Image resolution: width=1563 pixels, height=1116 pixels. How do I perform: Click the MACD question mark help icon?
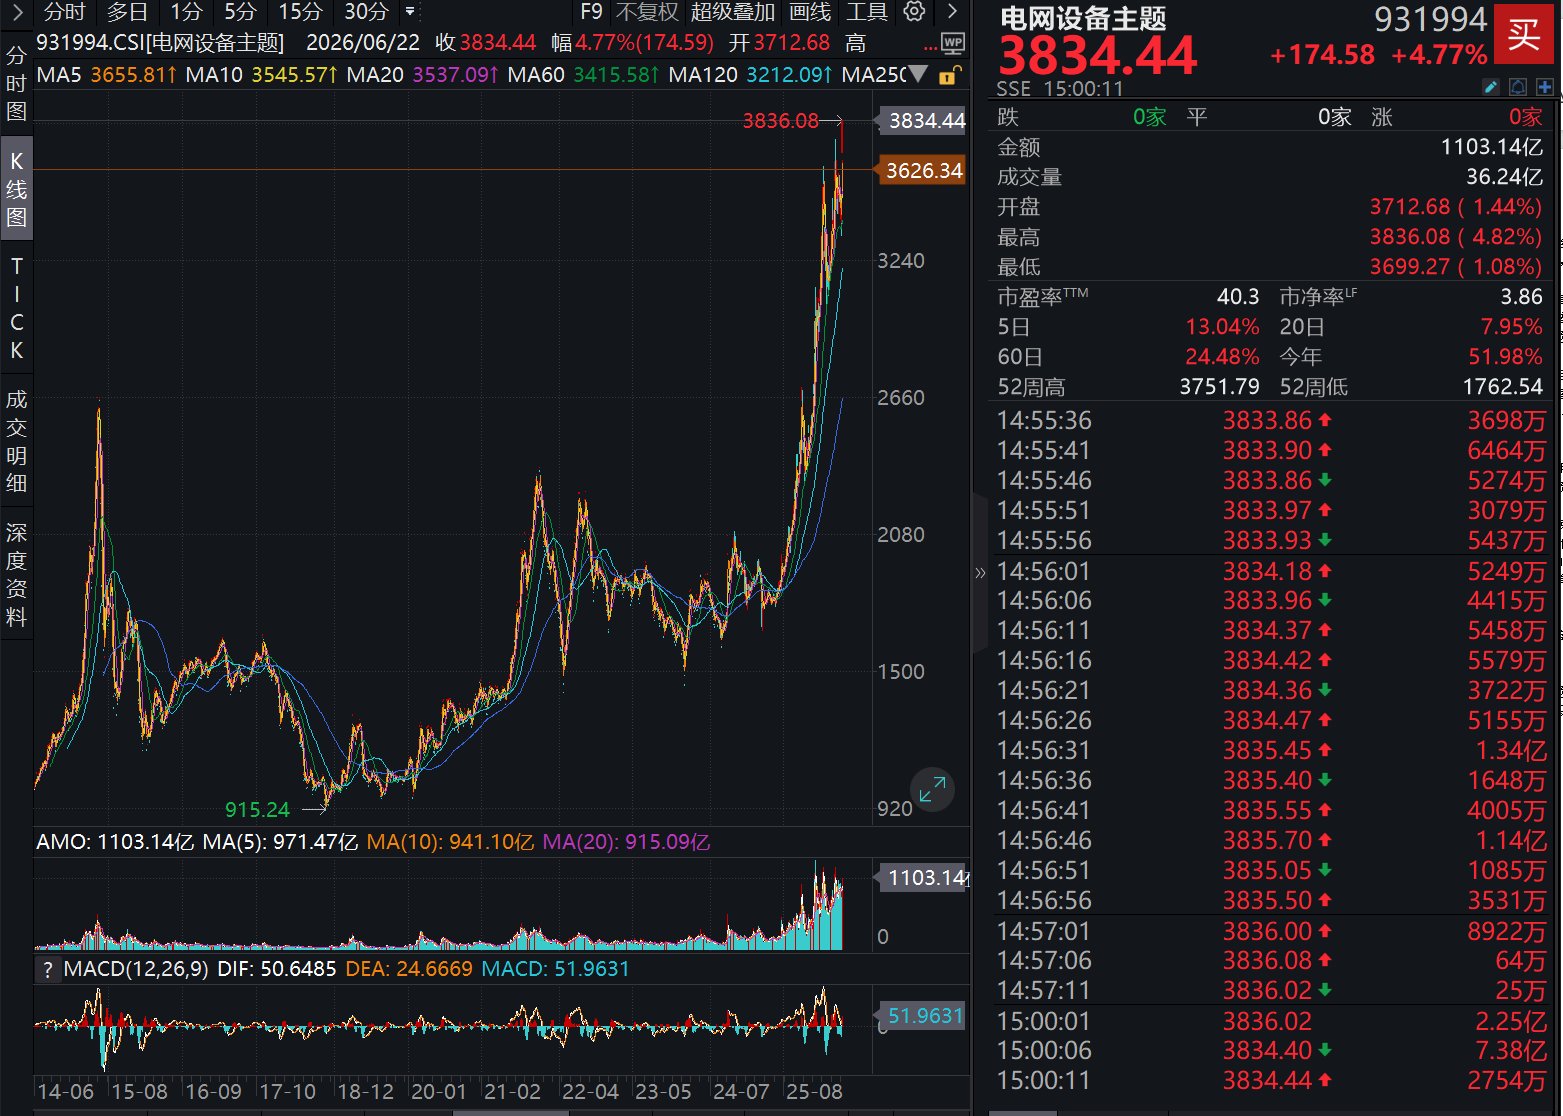pyautogui.click(x=47, y=969)
